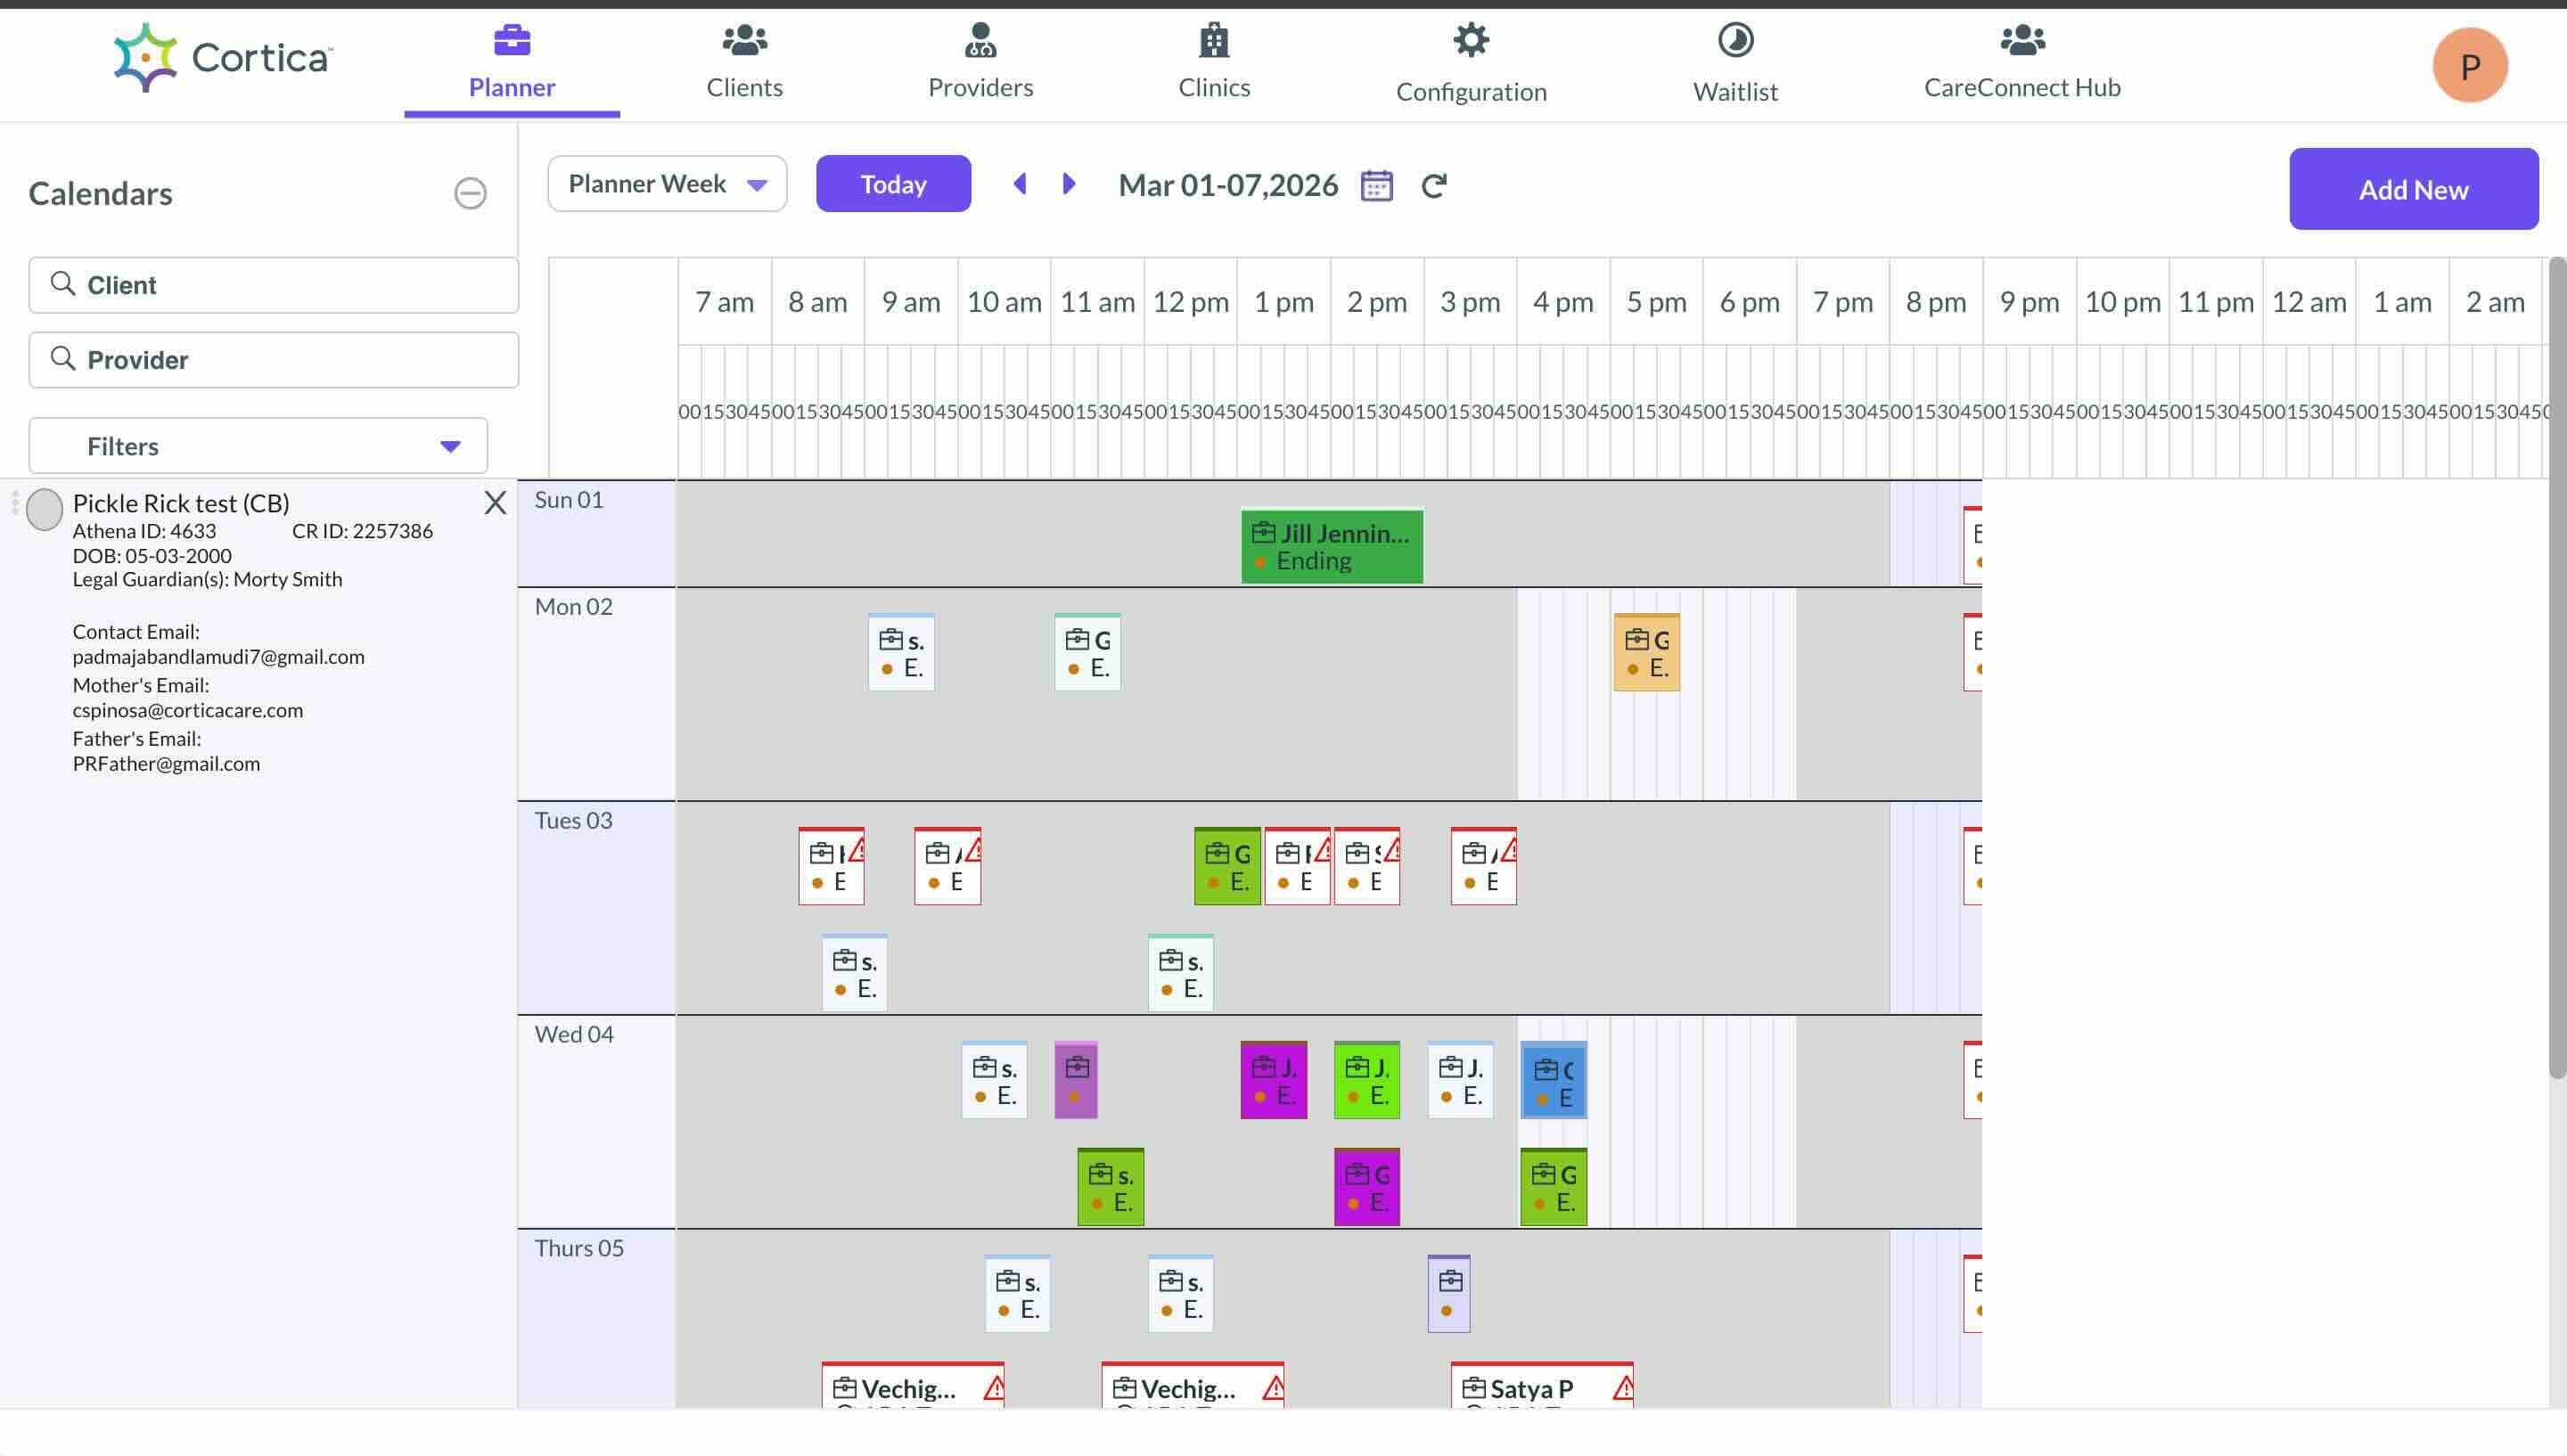Open the magenta J. appointment on Wednesday 1 pm
The height and width of the screenshot is (1456, 2567).
click(x=1273, y=1080)
